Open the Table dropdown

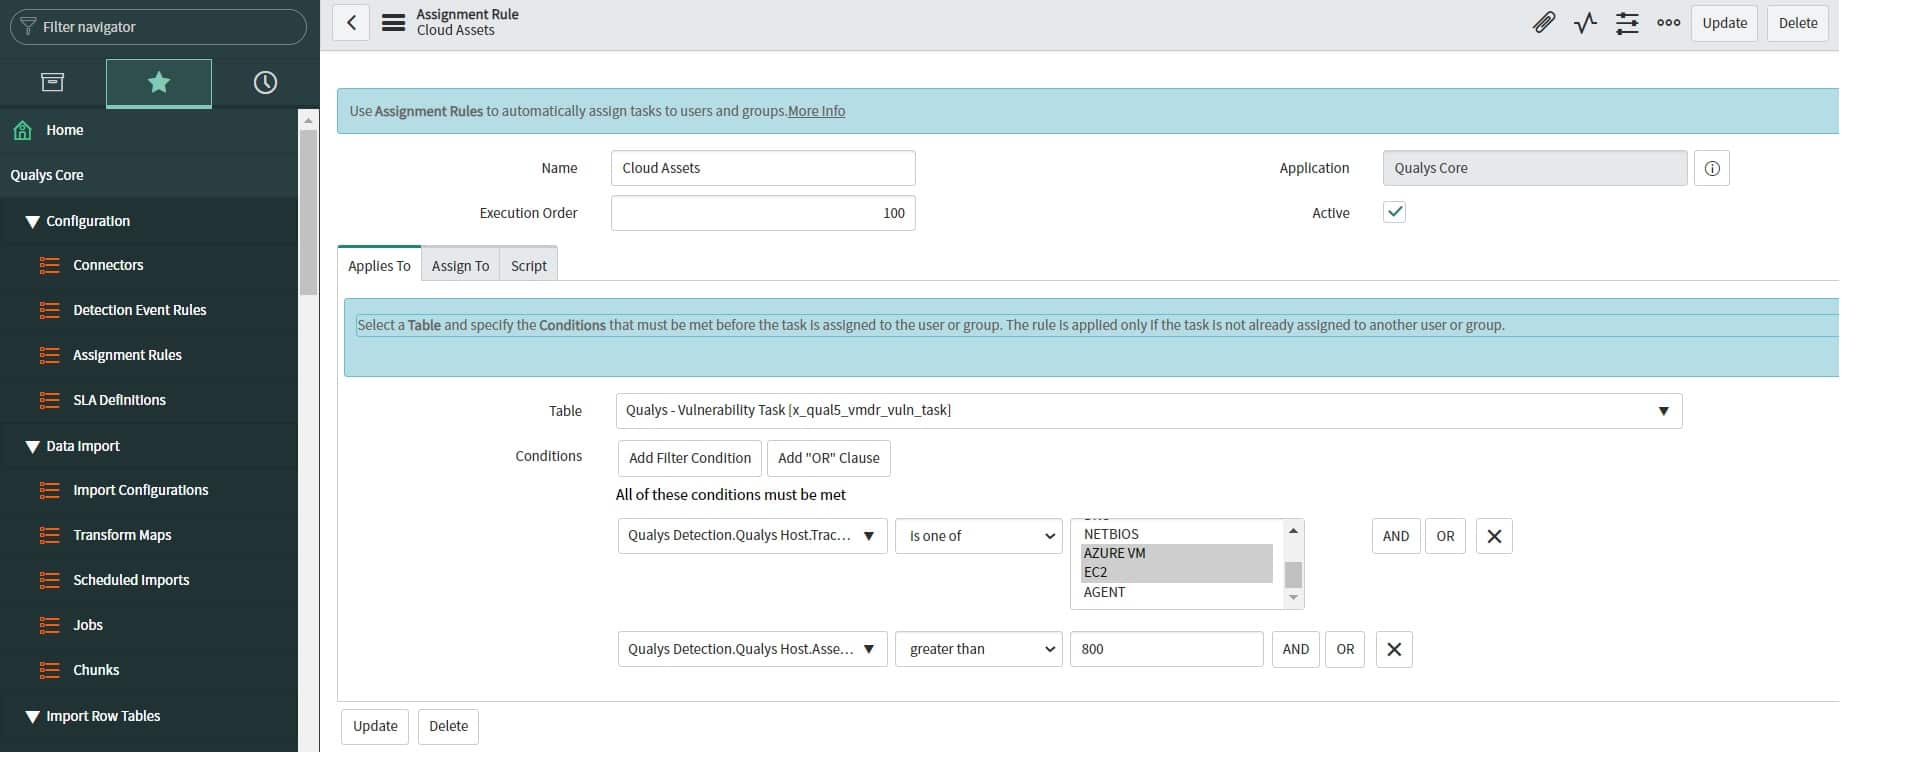pos(1149,410)
